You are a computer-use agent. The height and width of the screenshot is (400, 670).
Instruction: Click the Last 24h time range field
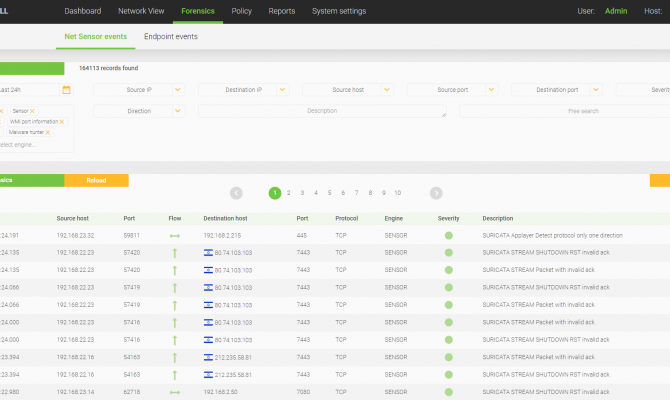(29, 90)
